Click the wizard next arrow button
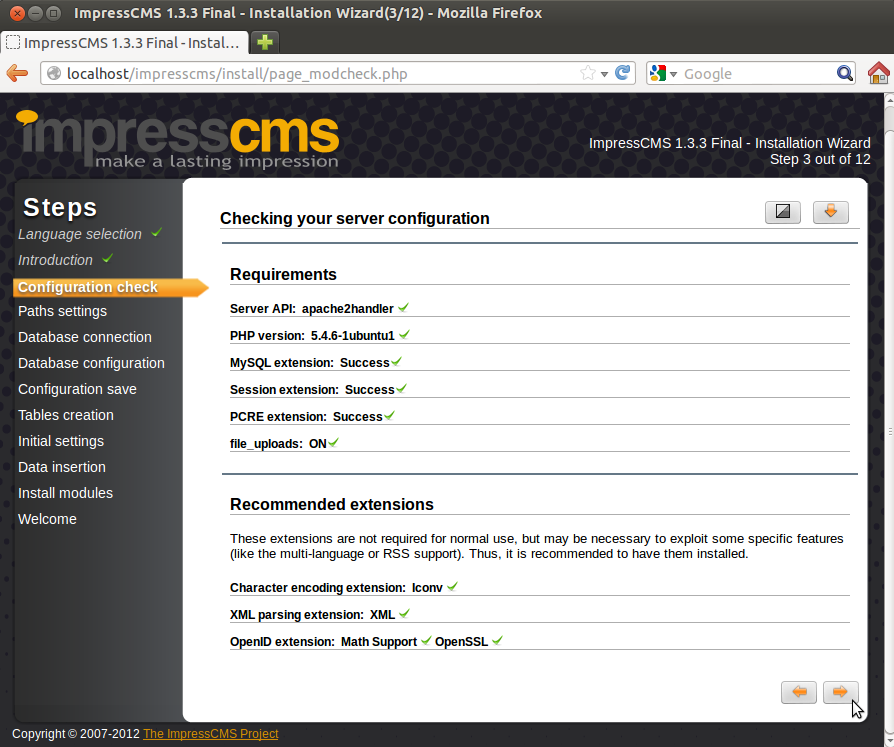 pos(840,692)
